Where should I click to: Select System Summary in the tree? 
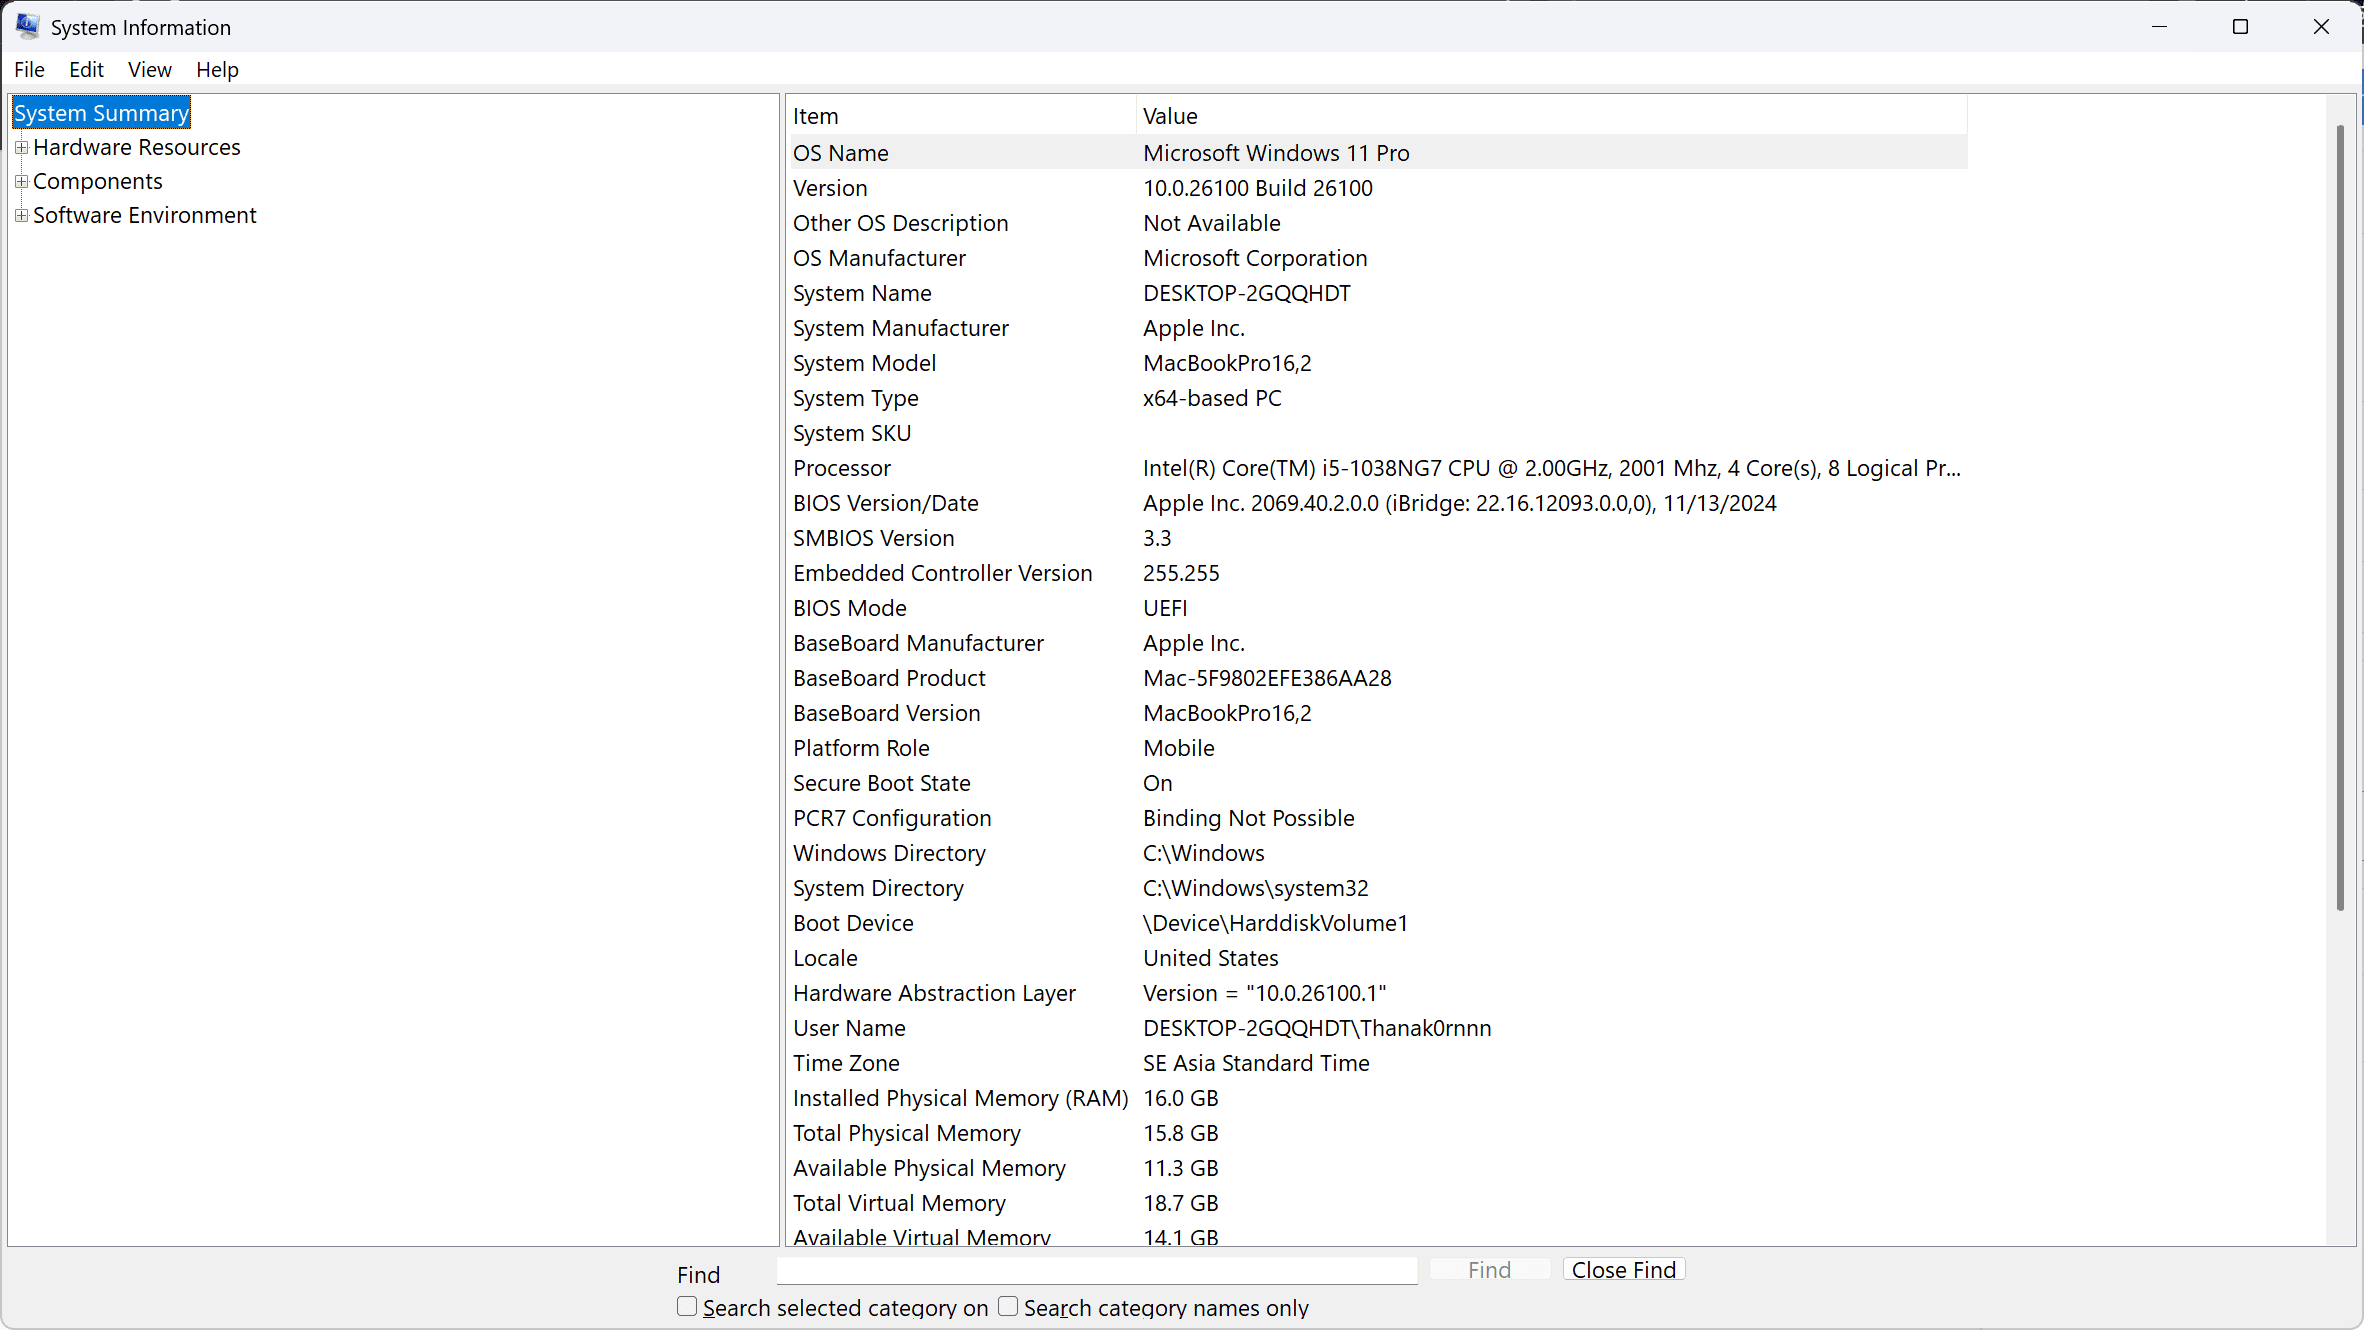(x=101, y=113)
